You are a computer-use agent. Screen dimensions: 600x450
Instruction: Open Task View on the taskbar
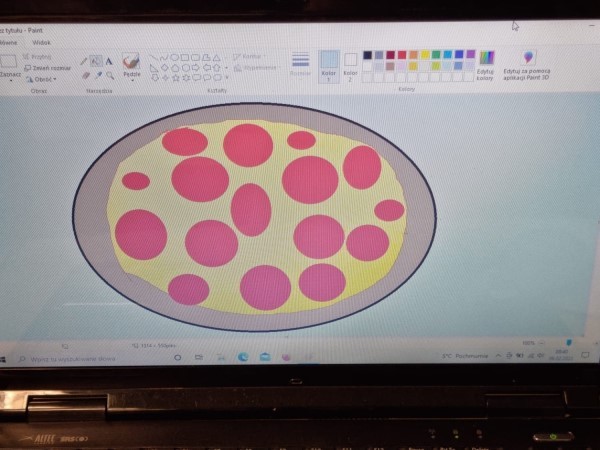click(199, 357)
